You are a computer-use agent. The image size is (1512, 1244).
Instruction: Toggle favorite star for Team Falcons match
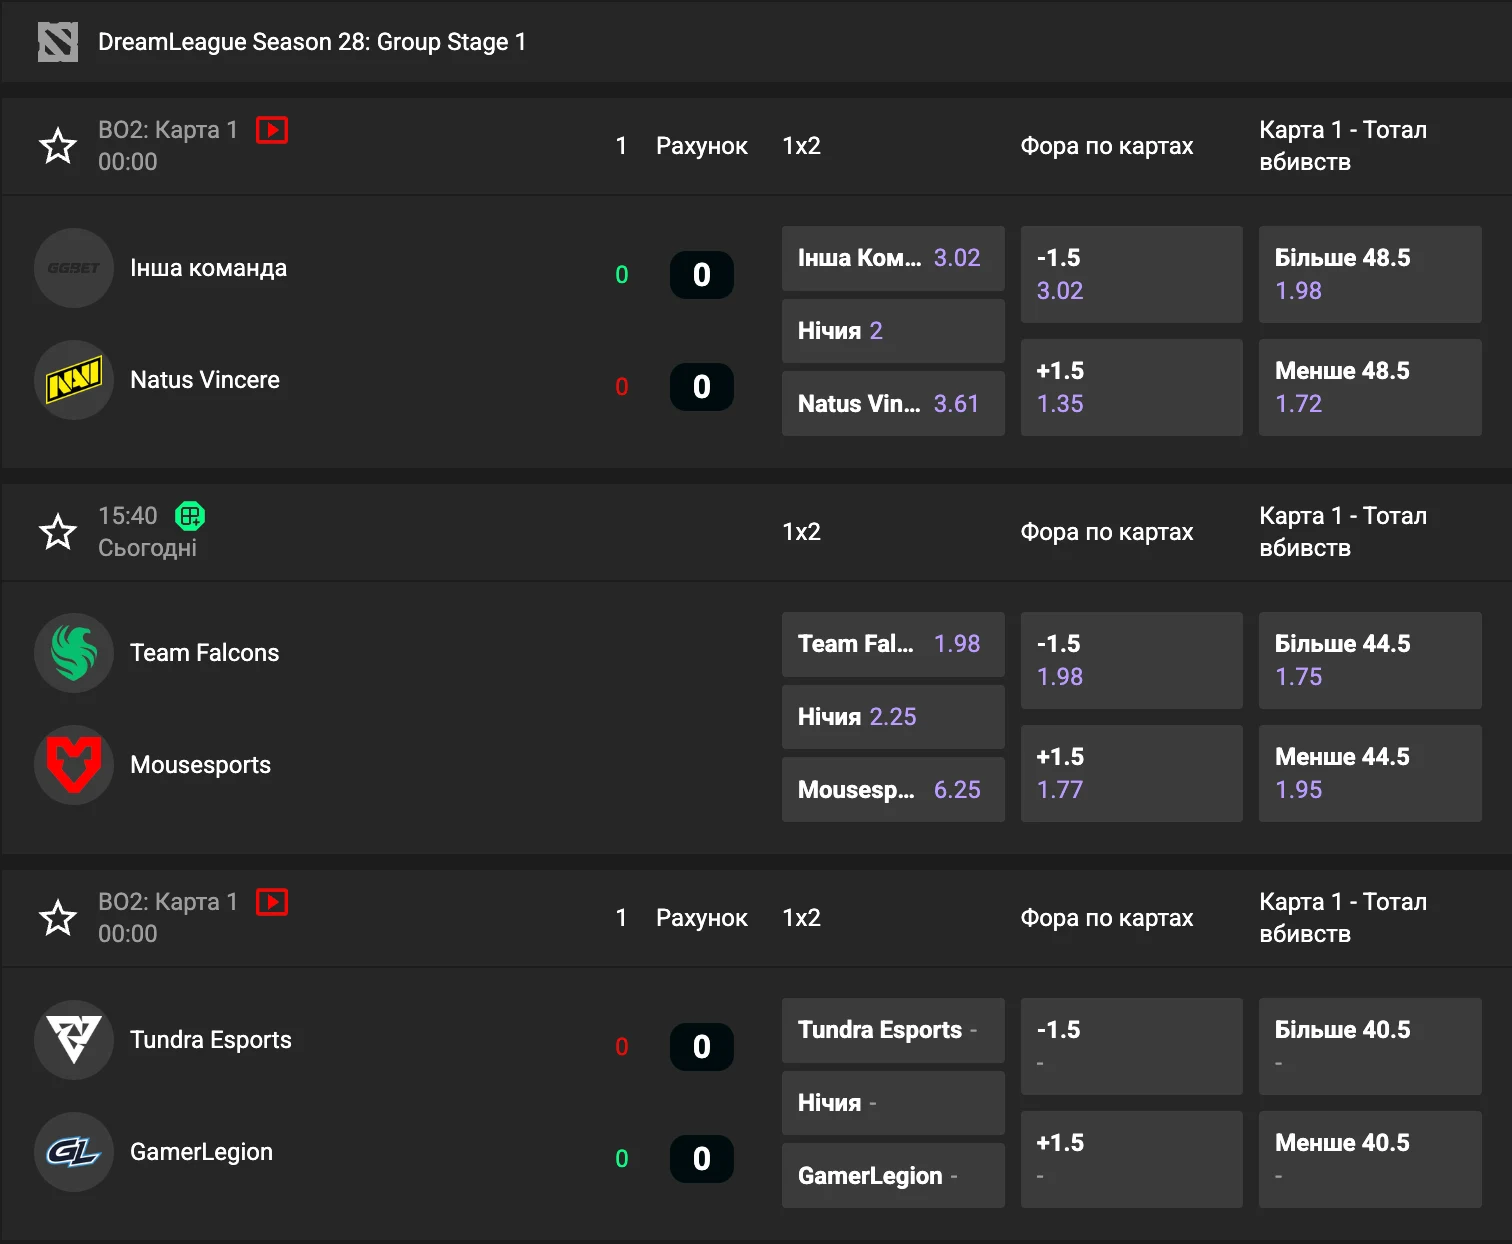tap(58, 532)
